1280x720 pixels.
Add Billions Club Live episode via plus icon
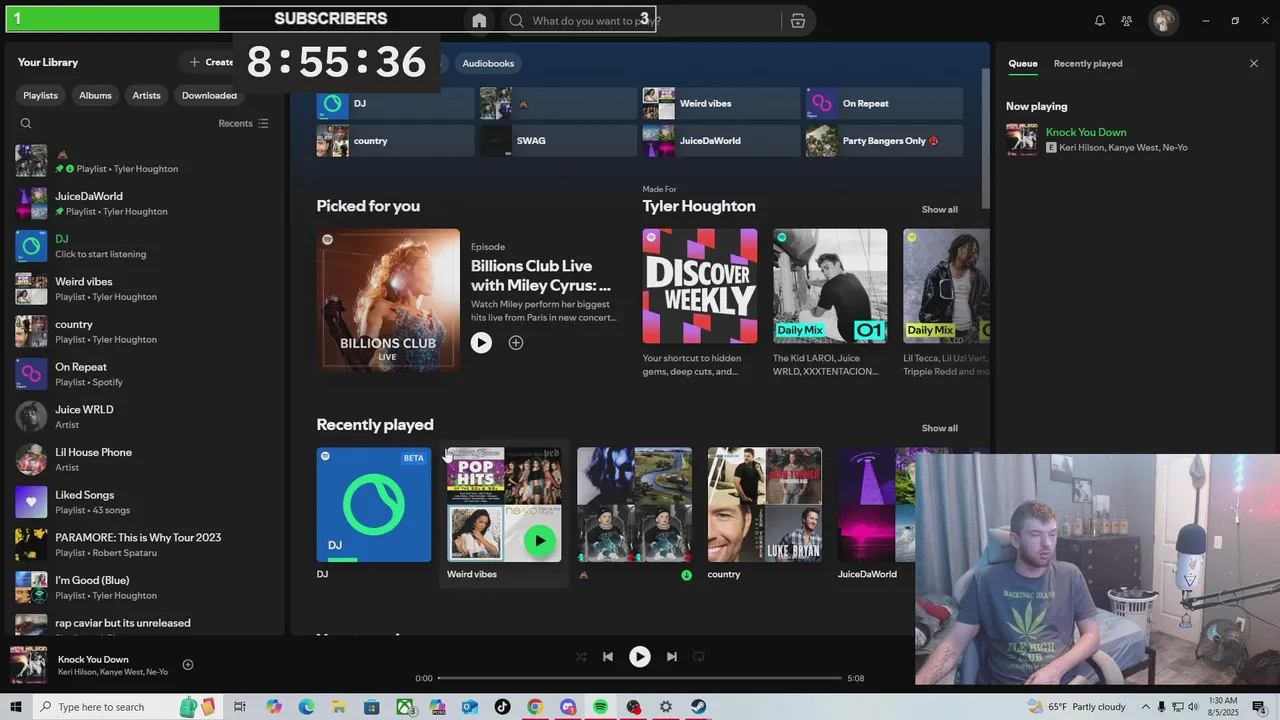(516, 342)
